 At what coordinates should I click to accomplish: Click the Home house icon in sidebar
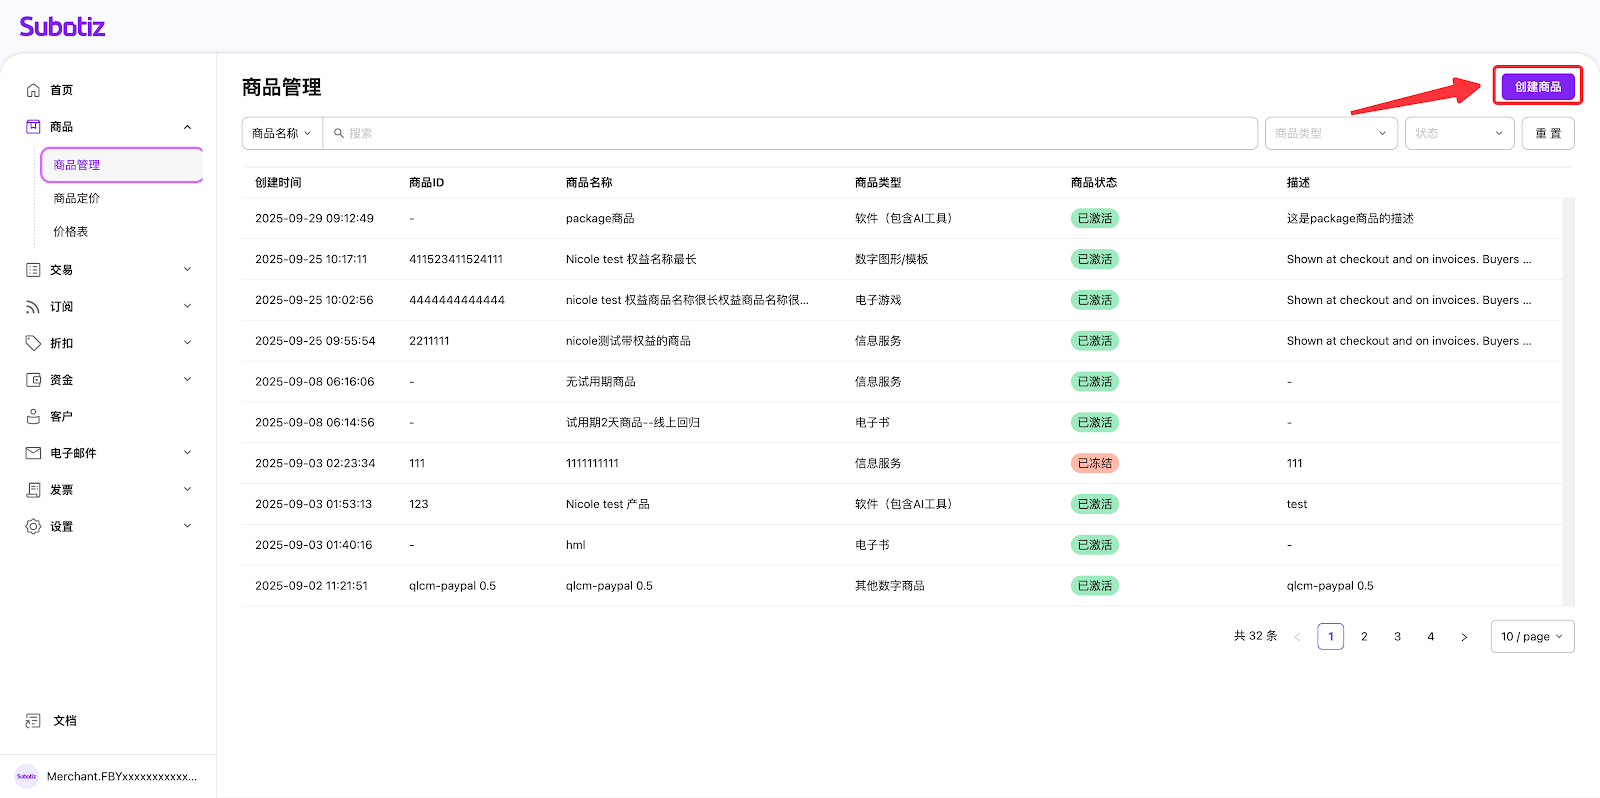(33, 90)
